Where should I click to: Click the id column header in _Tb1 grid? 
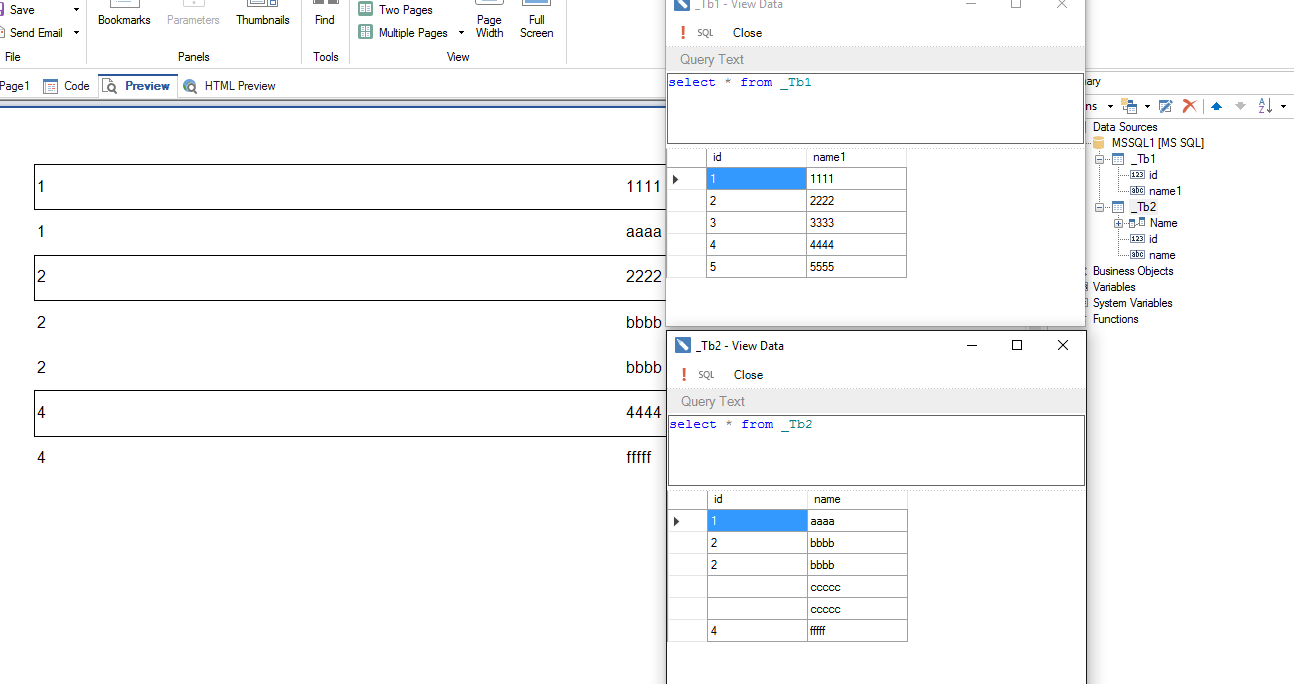click(x=756, y=157)
